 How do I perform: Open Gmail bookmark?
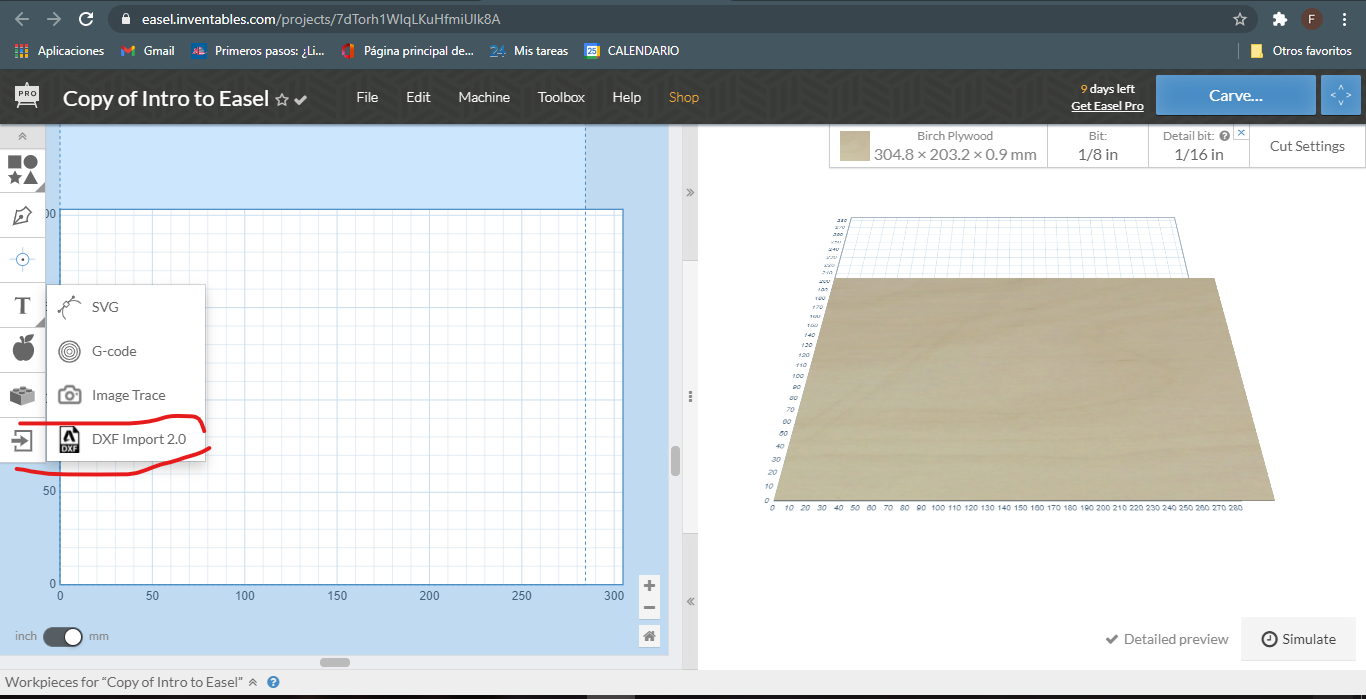point(147,51)
